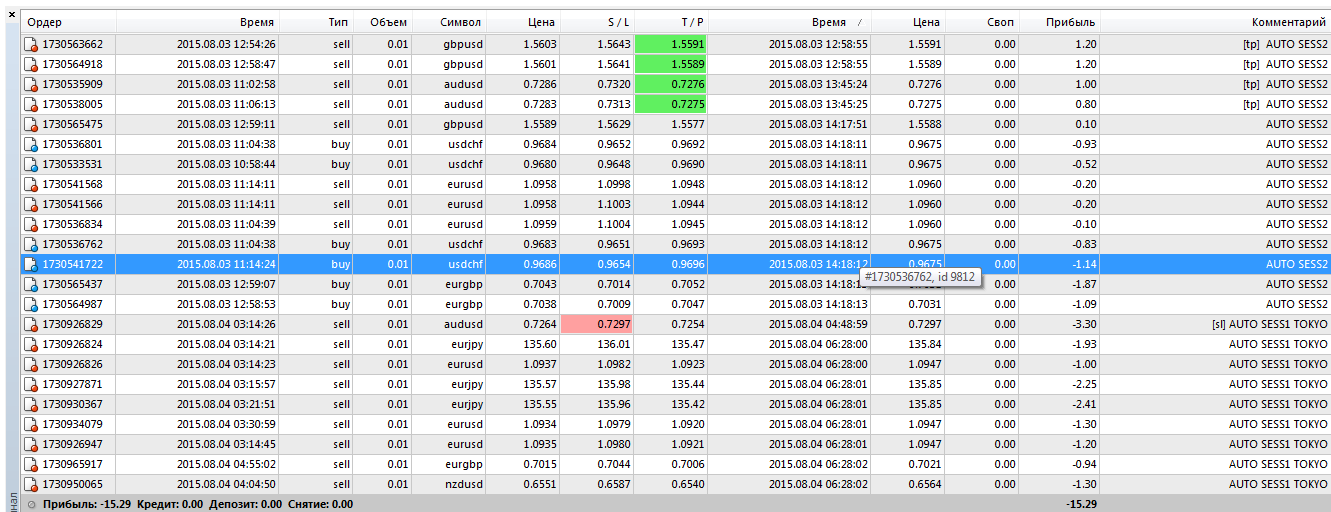Click the 'Прибыль: -15.29' summary text

87,504
